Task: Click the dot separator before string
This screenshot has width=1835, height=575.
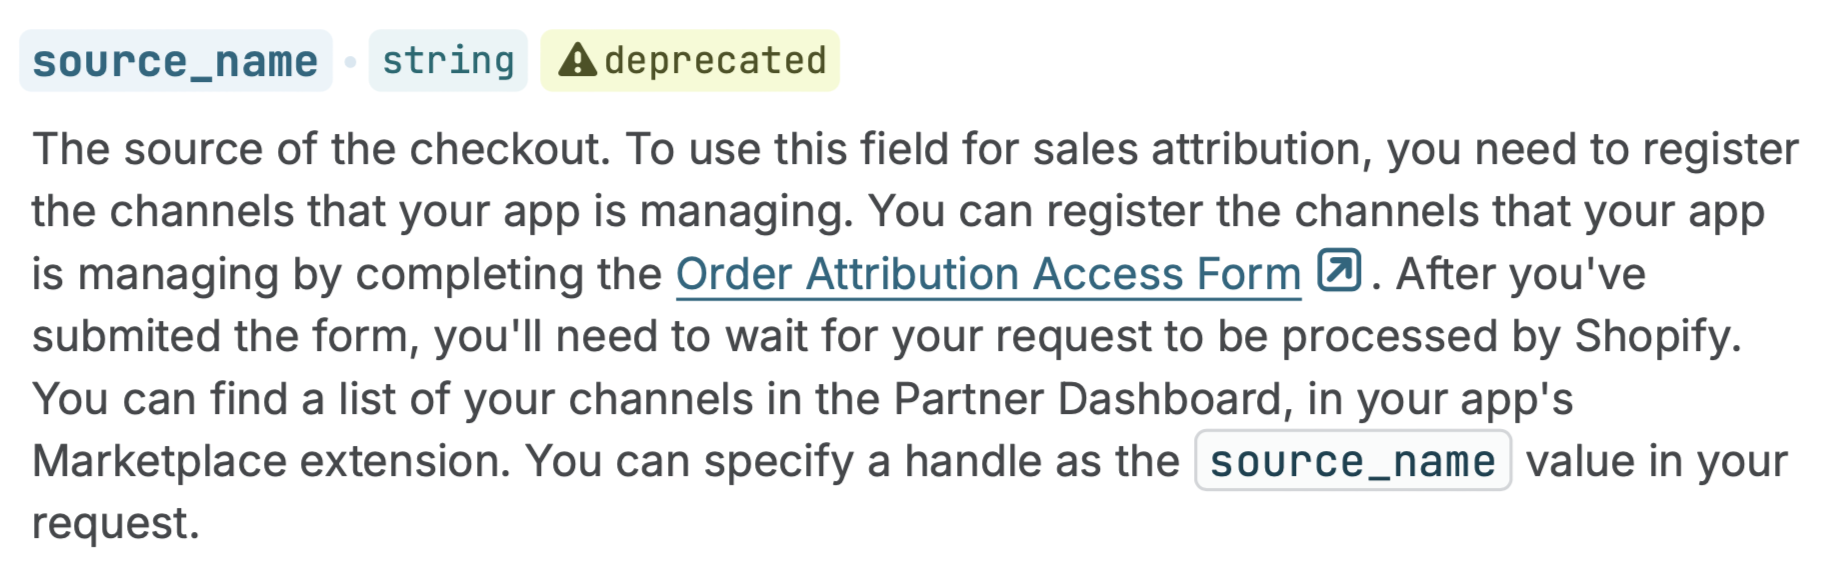Action: [350, 62]
